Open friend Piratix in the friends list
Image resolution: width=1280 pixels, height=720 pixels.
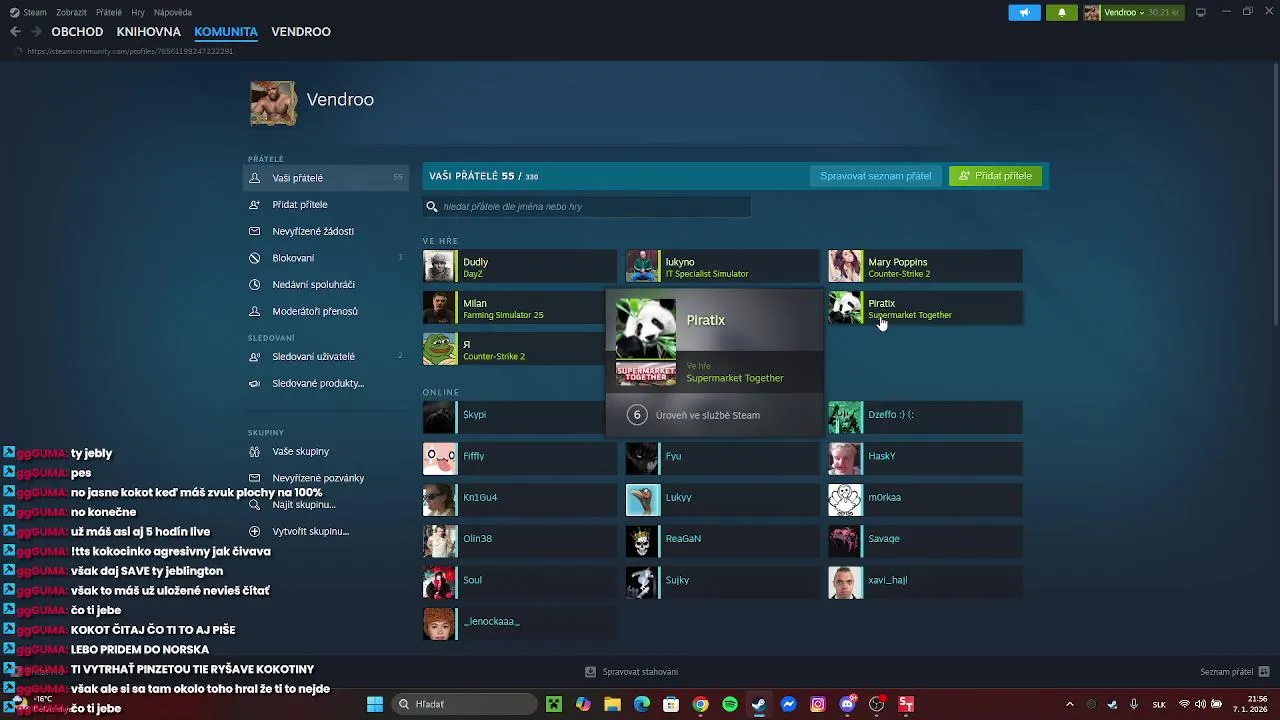coord(925,308)
